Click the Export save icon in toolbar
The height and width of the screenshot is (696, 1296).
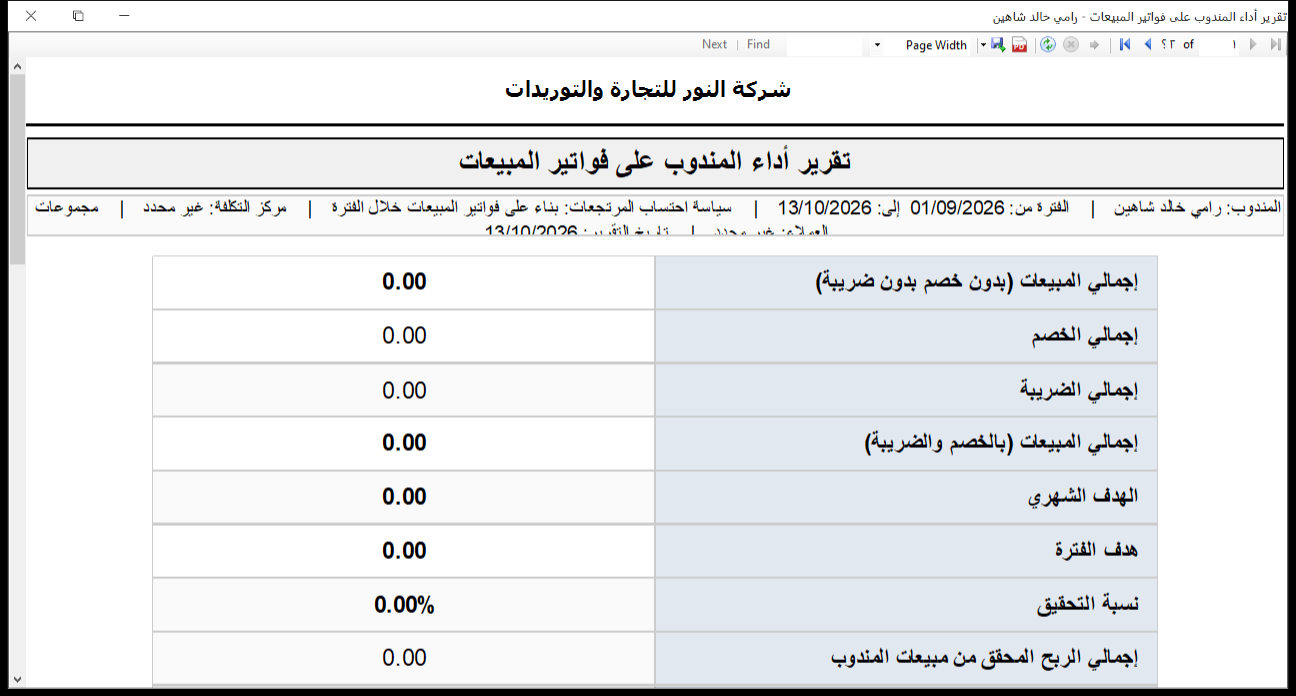pos(998,45)
